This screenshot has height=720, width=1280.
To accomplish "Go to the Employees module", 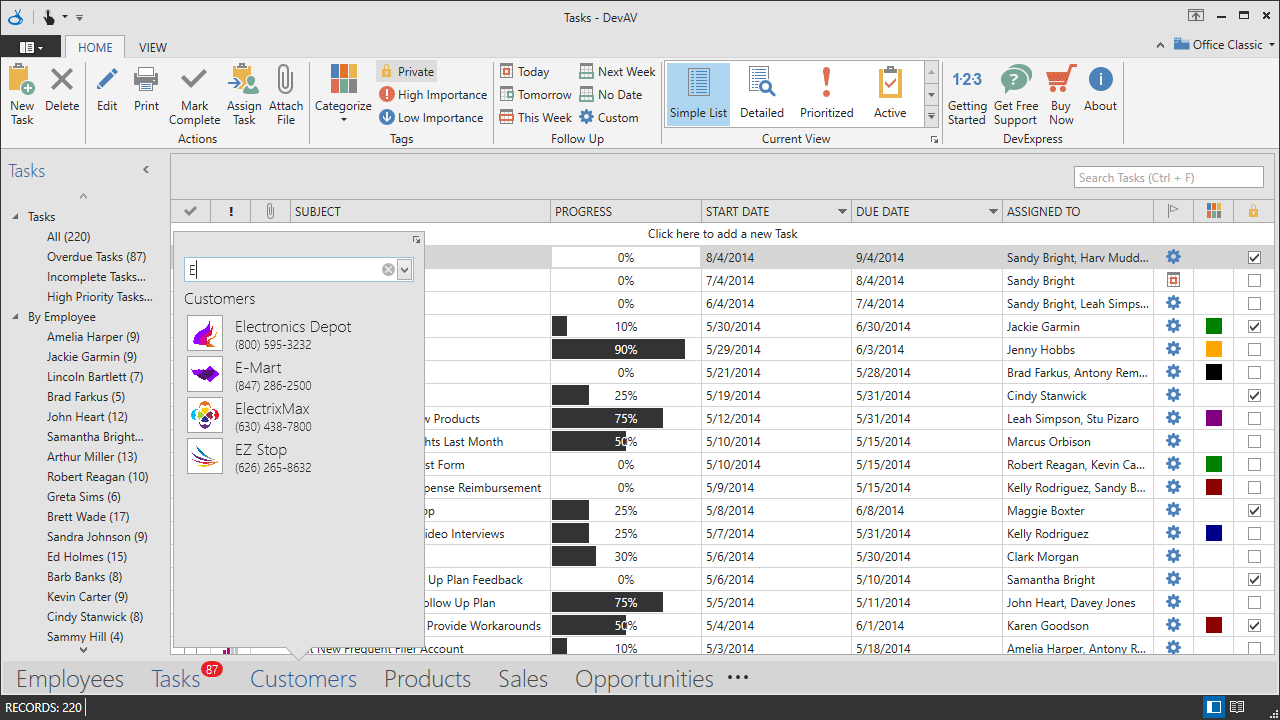I will click(x=70, y=679).
